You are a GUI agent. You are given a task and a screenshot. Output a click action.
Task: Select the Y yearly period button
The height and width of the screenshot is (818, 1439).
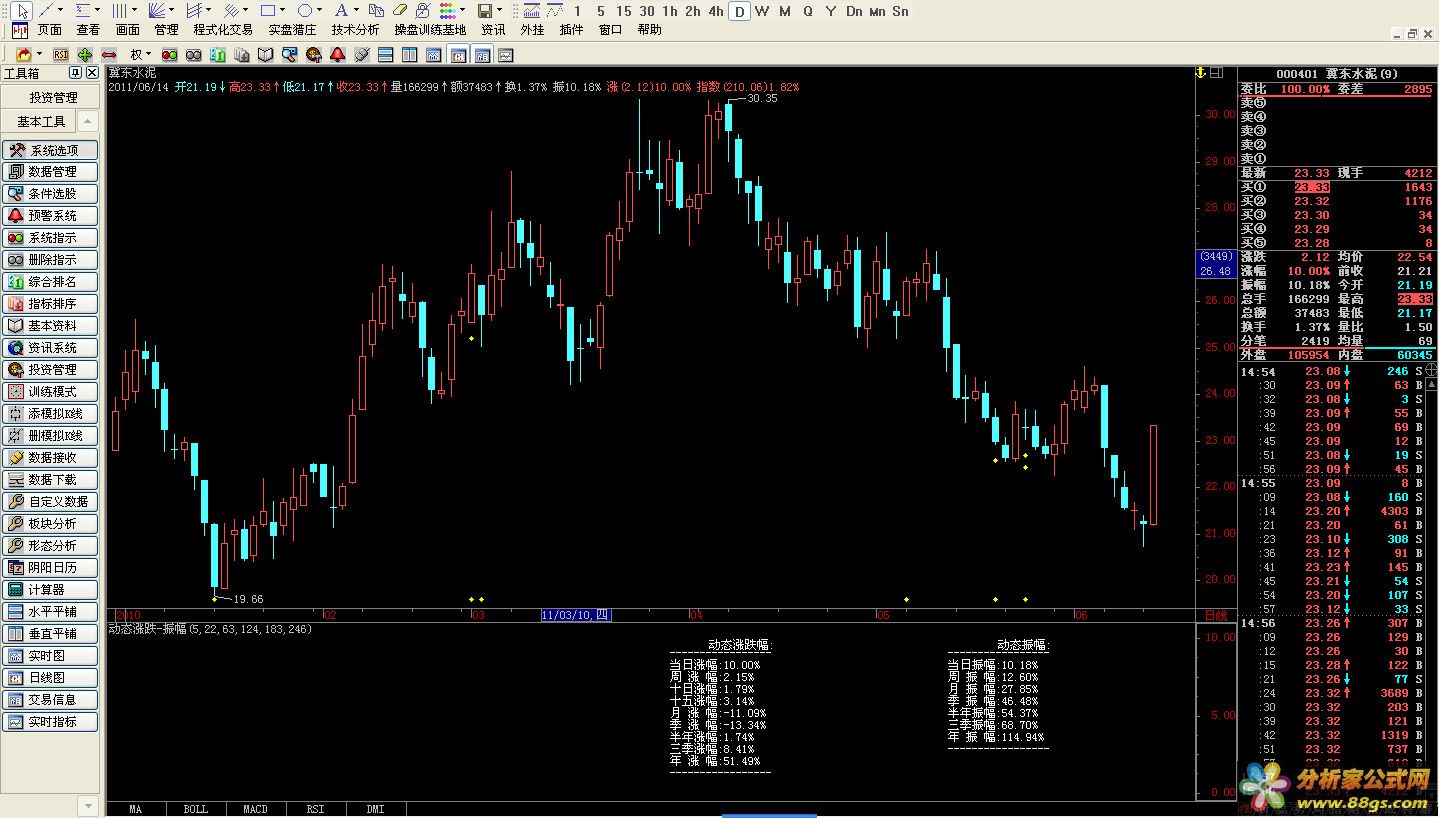[831, 11]
